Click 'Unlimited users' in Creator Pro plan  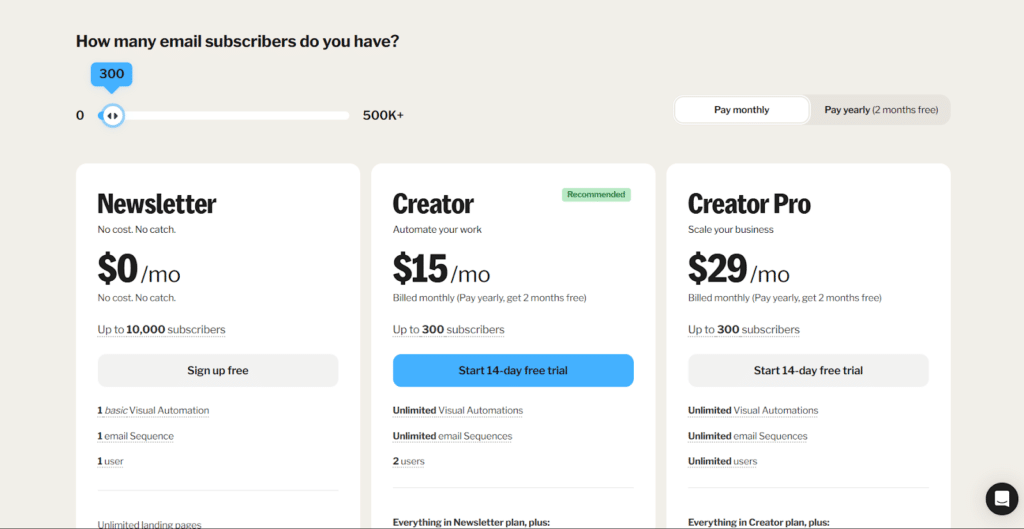(723, 461)
